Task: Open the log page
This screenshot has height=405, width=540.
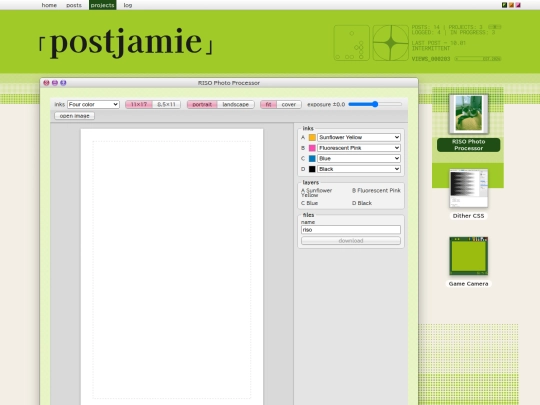Action: (128, 5)
